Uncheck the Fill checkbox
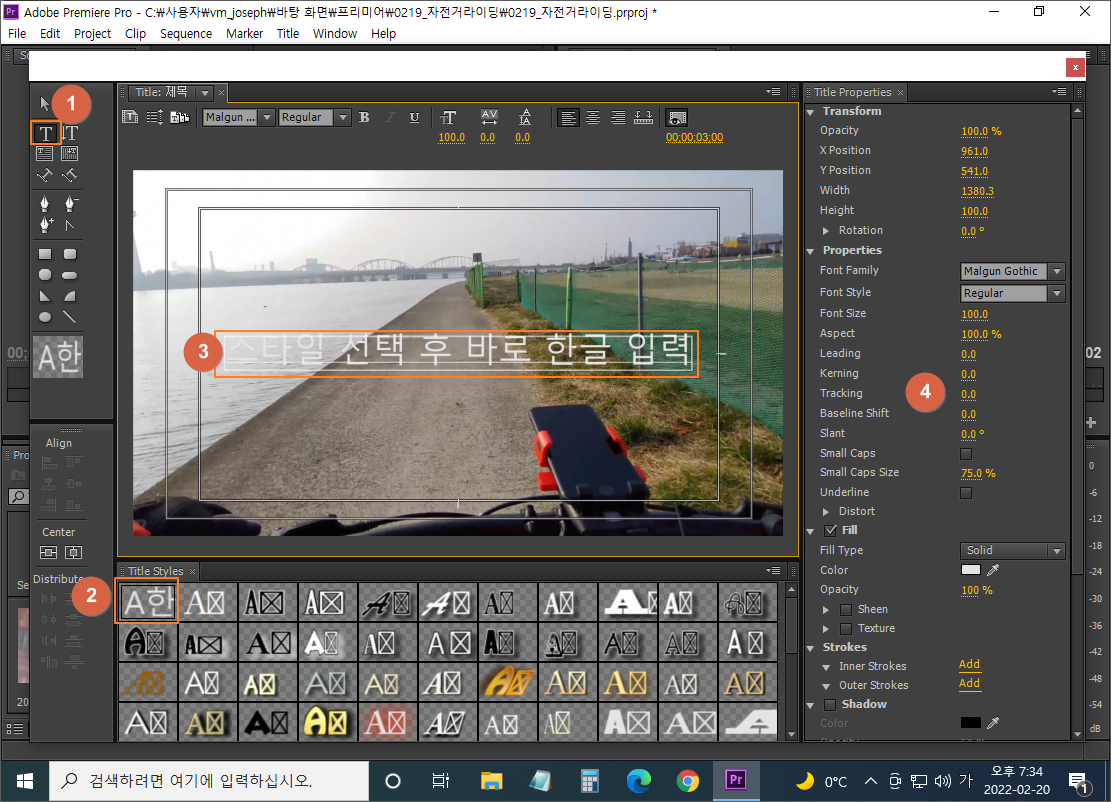1111x802 pixels. tap(830, 530)
